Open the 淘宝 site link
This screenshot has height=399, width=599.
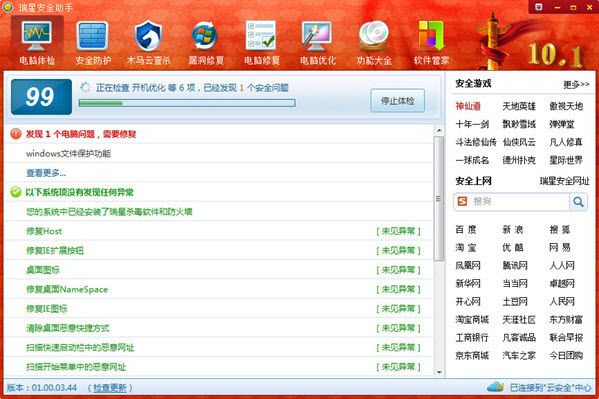click(466, 247)
